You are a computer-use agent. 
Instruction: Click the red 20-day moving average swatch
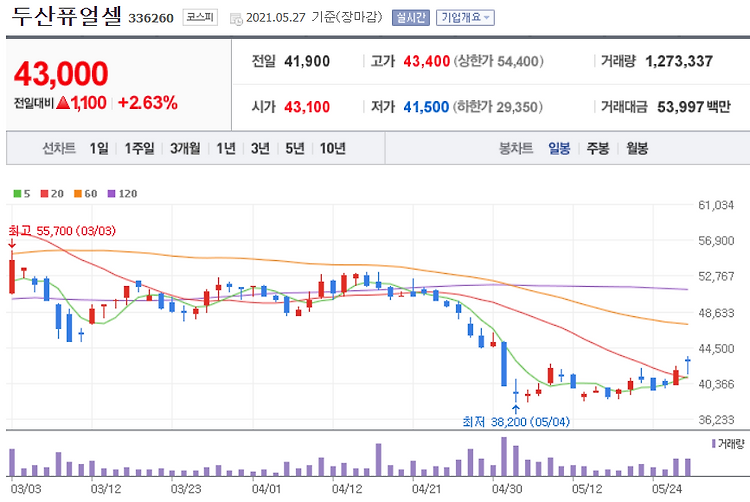[x=44, y=194]
